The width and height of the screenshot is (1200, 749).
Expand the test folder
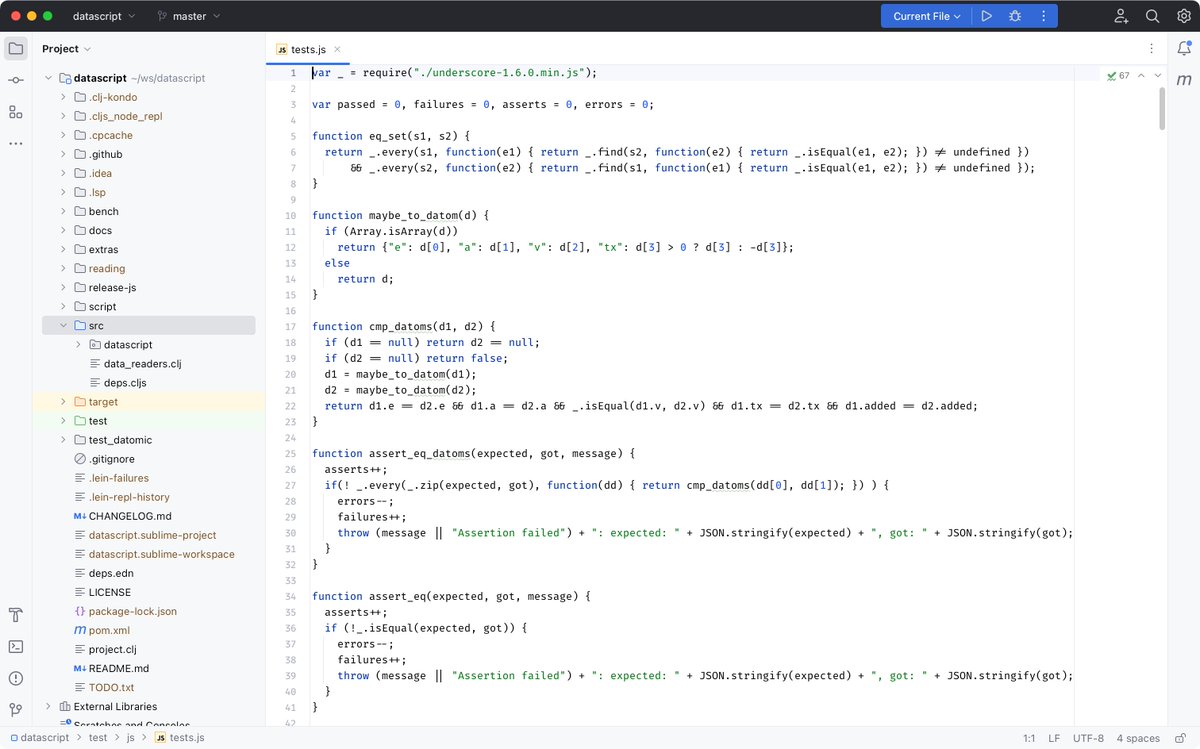click(x=63, y=421)
